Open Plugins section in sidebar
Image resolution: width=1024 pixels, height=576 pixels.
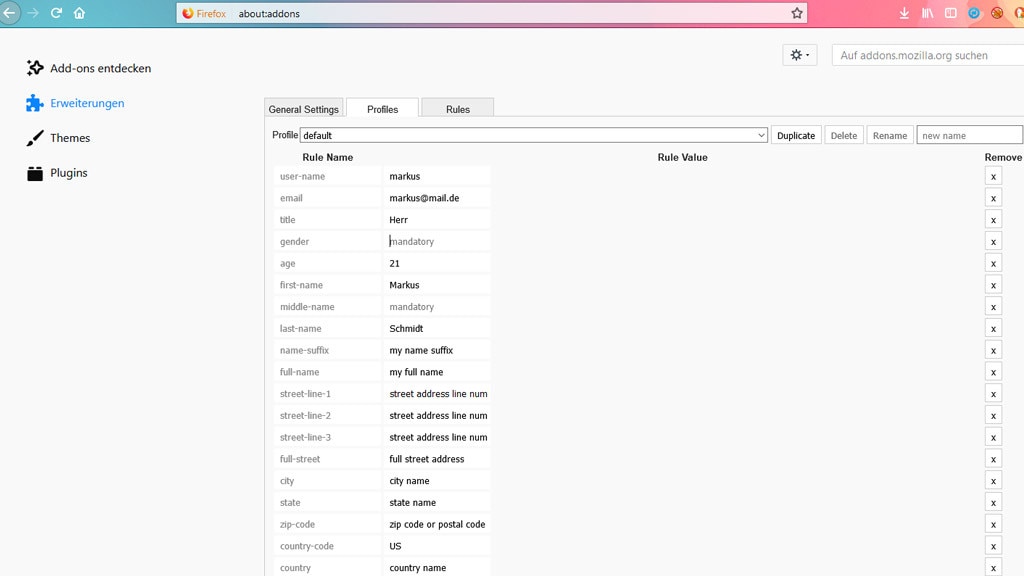[x=68, y=173]
